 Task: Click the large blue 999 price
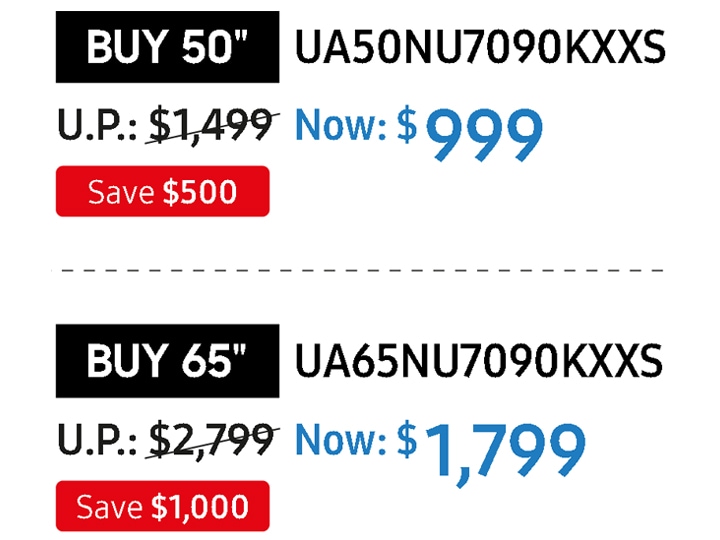point(484,135)
